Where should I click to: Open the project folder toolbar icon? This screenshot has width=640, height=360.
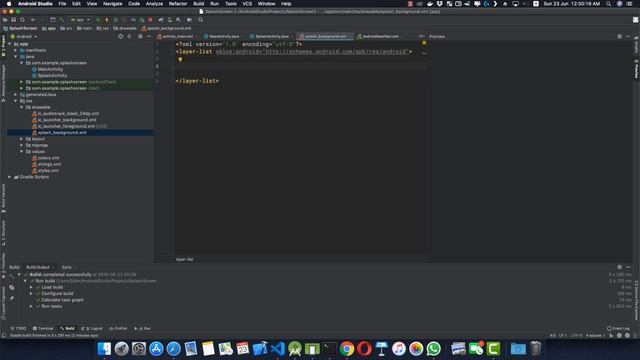[5, 20]
